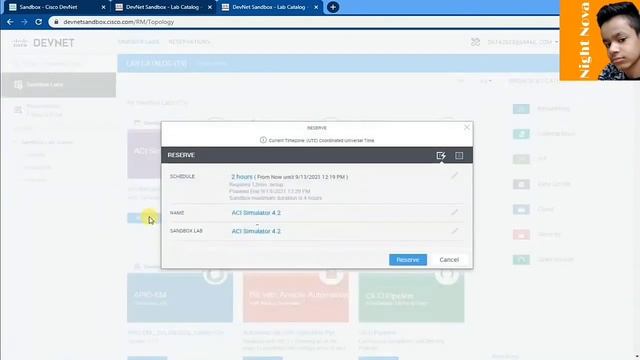The width and height of the screenshot is (640, 360).
Task: Edit the Sandbox Lab row pencil icon
Action: coord(454,231)
